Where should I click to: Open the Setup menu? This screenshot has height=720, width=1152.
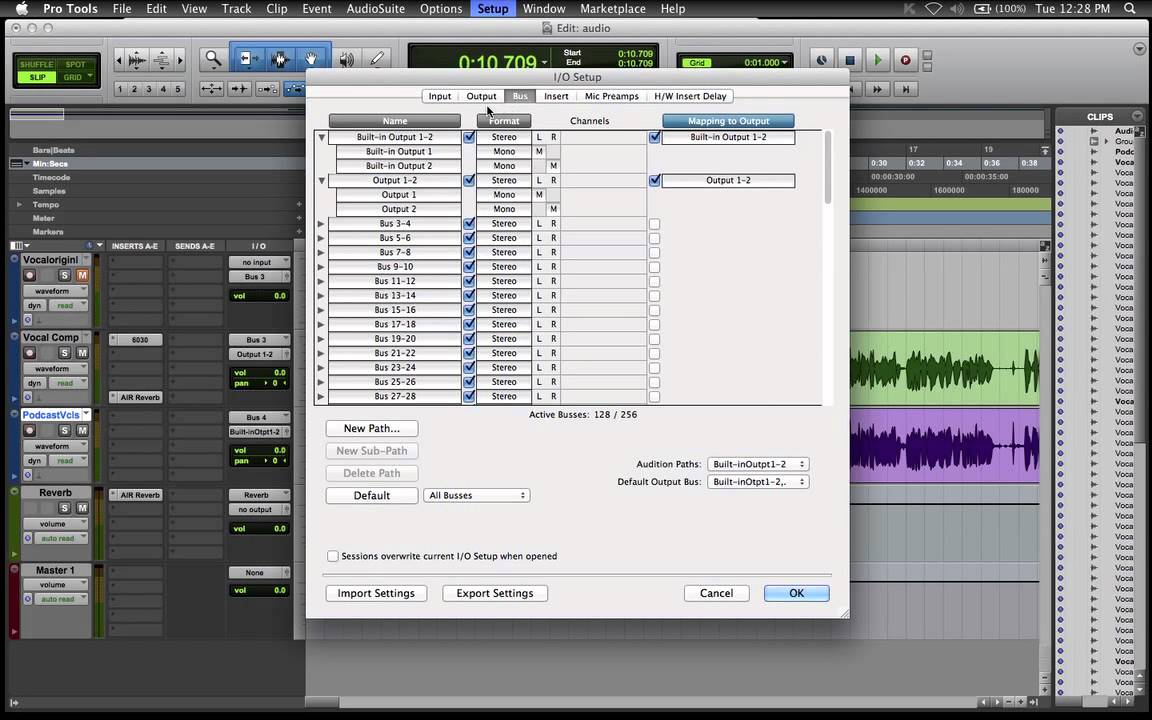pyautogui.click(x=492, y=9)
